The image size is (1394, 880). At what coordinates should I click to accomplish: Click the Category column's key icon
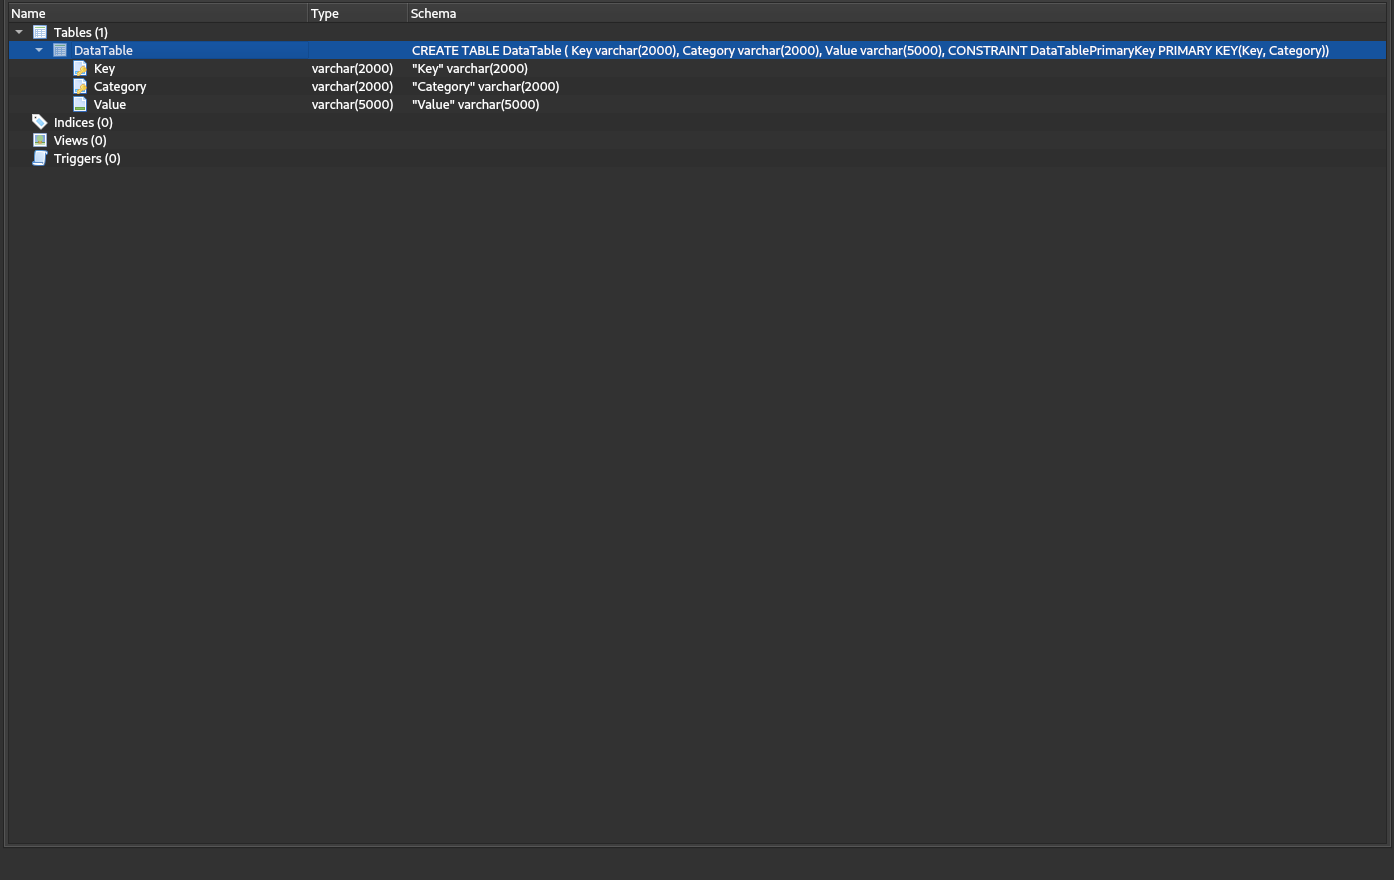[80, 86]
